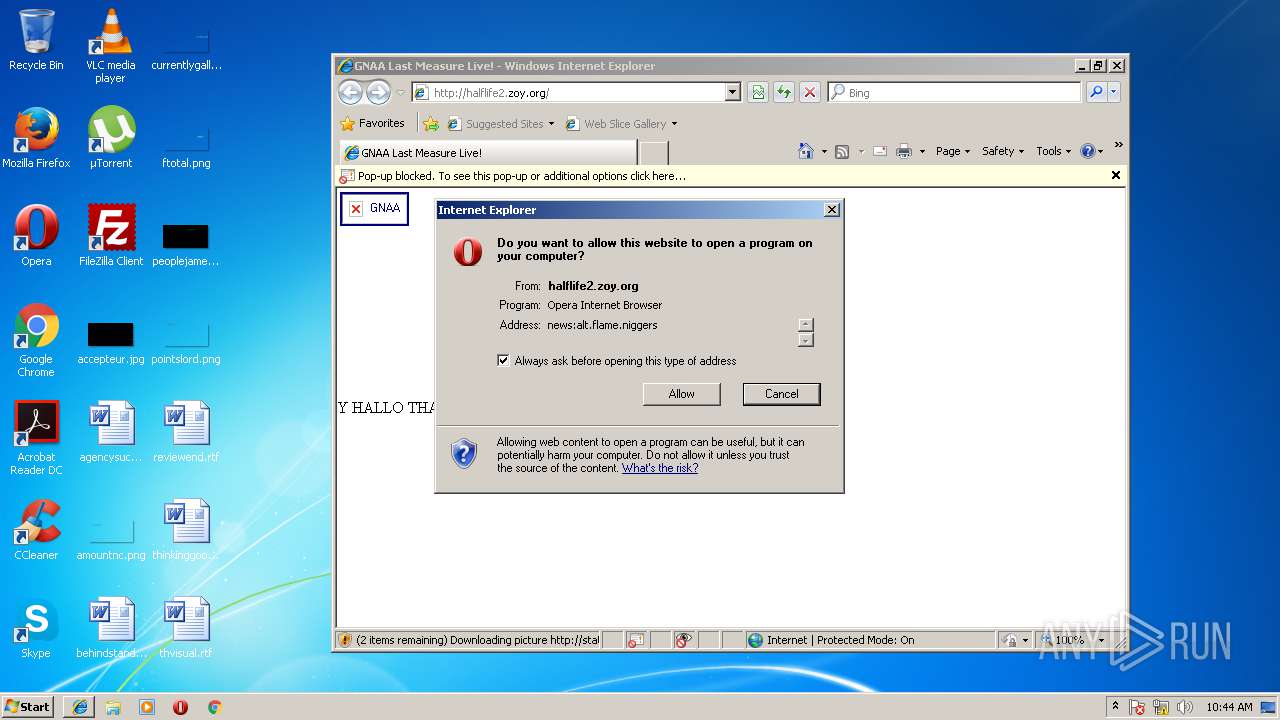Dismiss the pop-up blocked information bar
This screenshot has width=1280, height=720.
point(1116,176)
